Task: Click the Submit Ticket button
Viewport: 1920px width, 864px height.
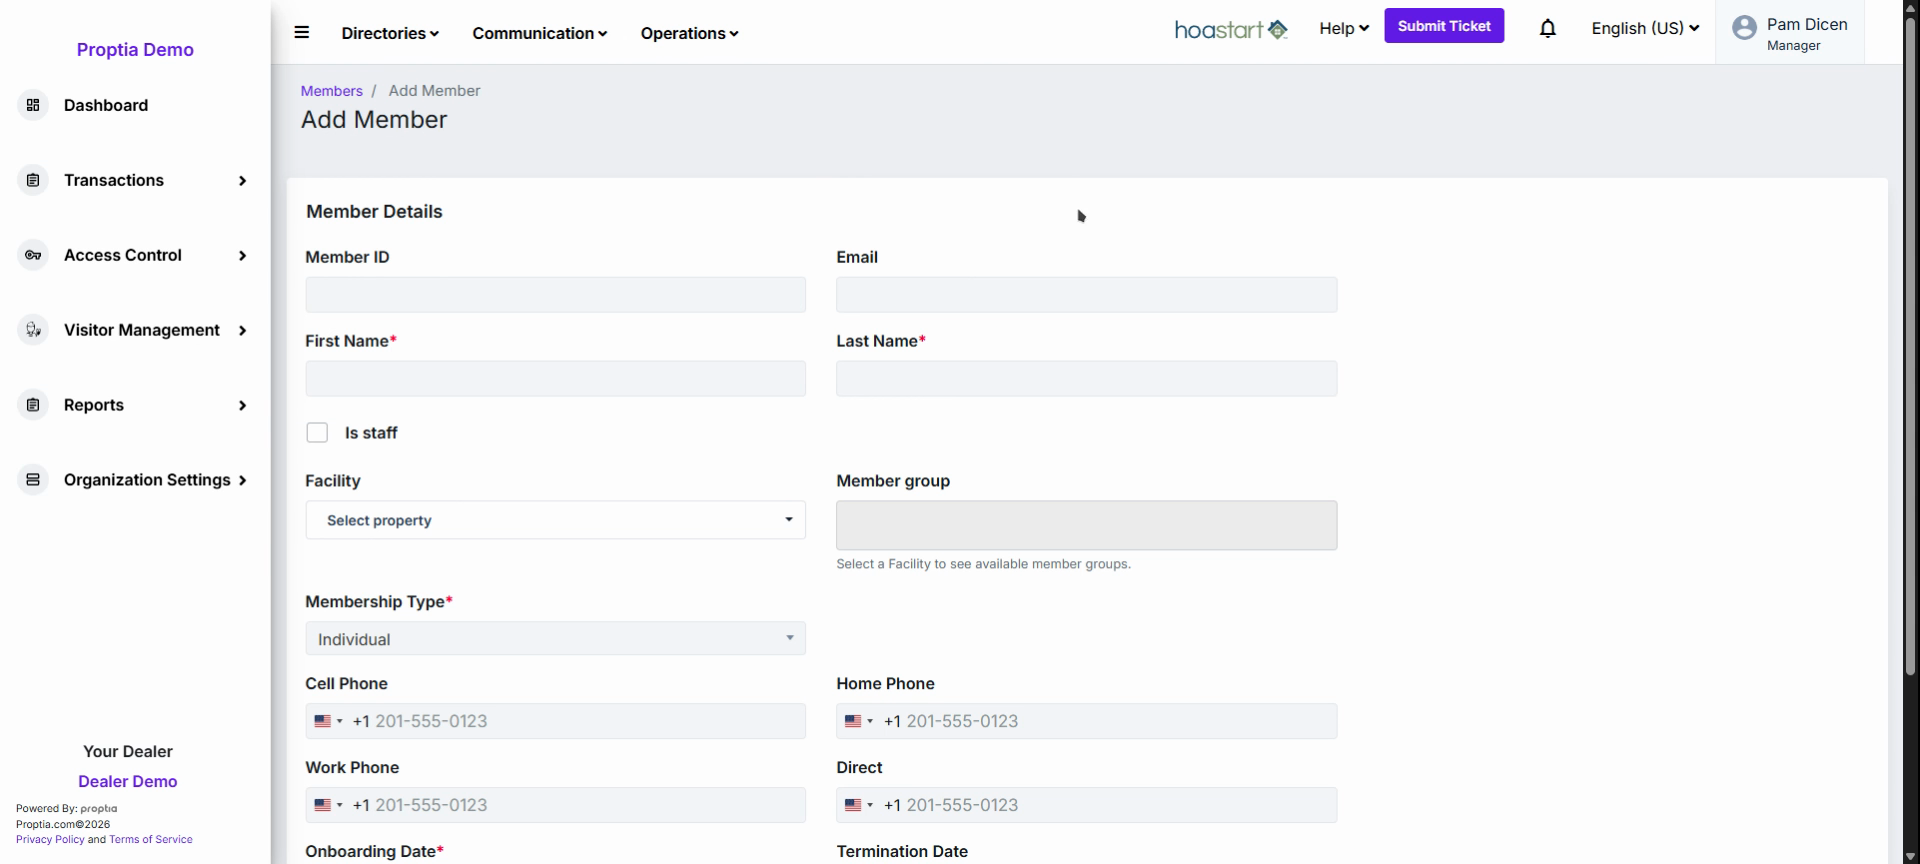Action: point(1444,26)
